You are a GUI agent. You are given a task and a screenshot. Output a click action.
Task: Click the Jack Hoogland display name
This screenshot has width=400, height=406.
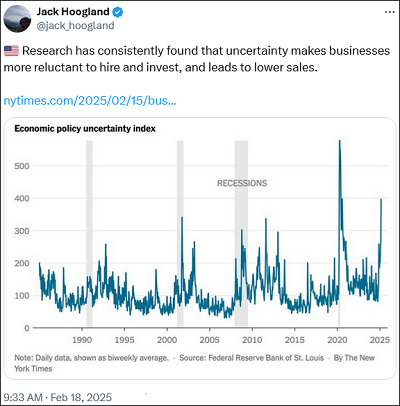click(73, 12)
